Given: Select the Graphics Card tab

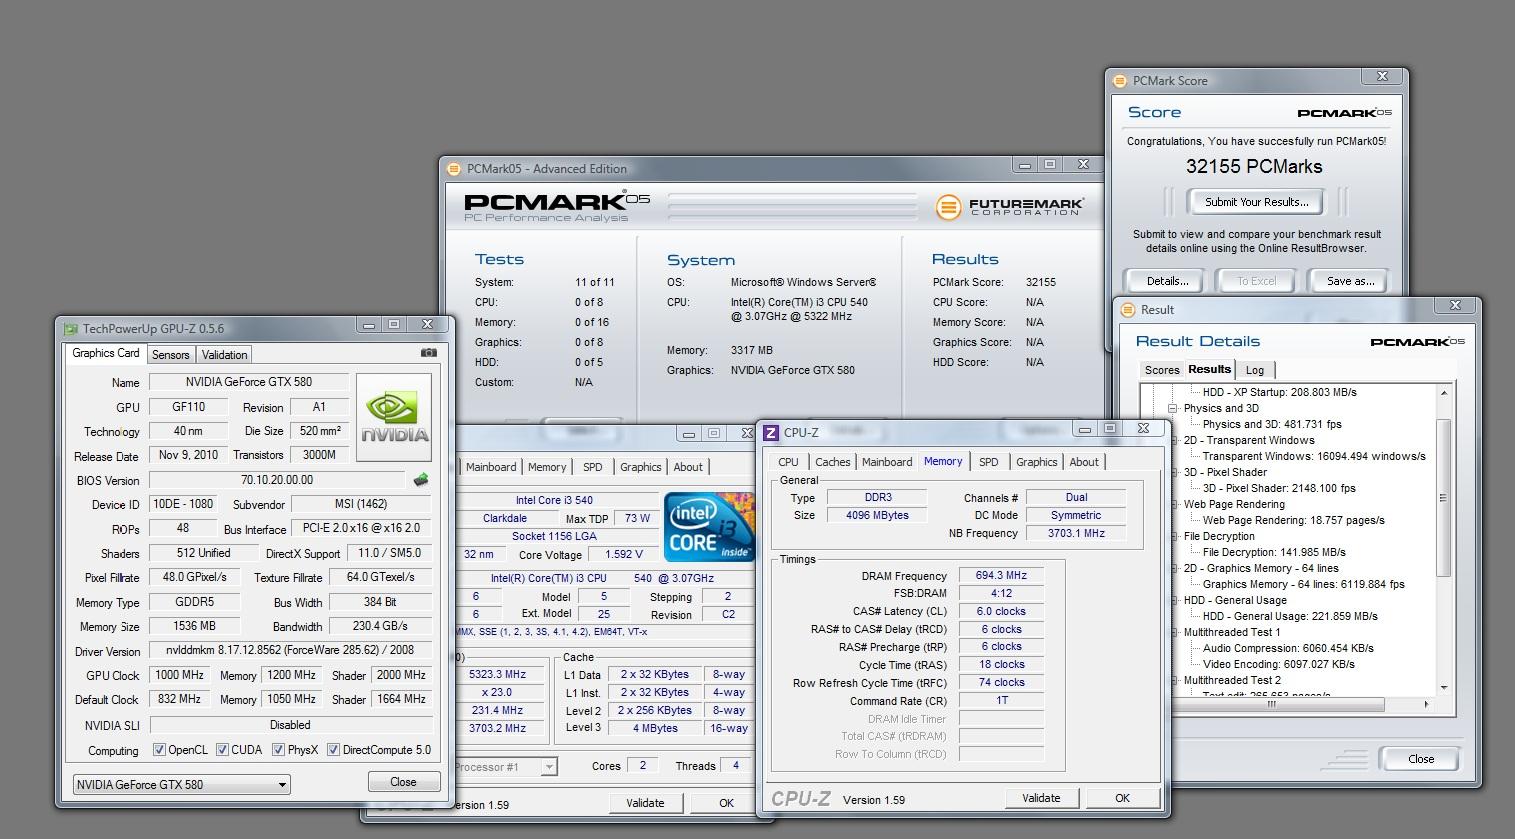Looking at the screenshot, I should pyautogui.click(x=106, y=353).
